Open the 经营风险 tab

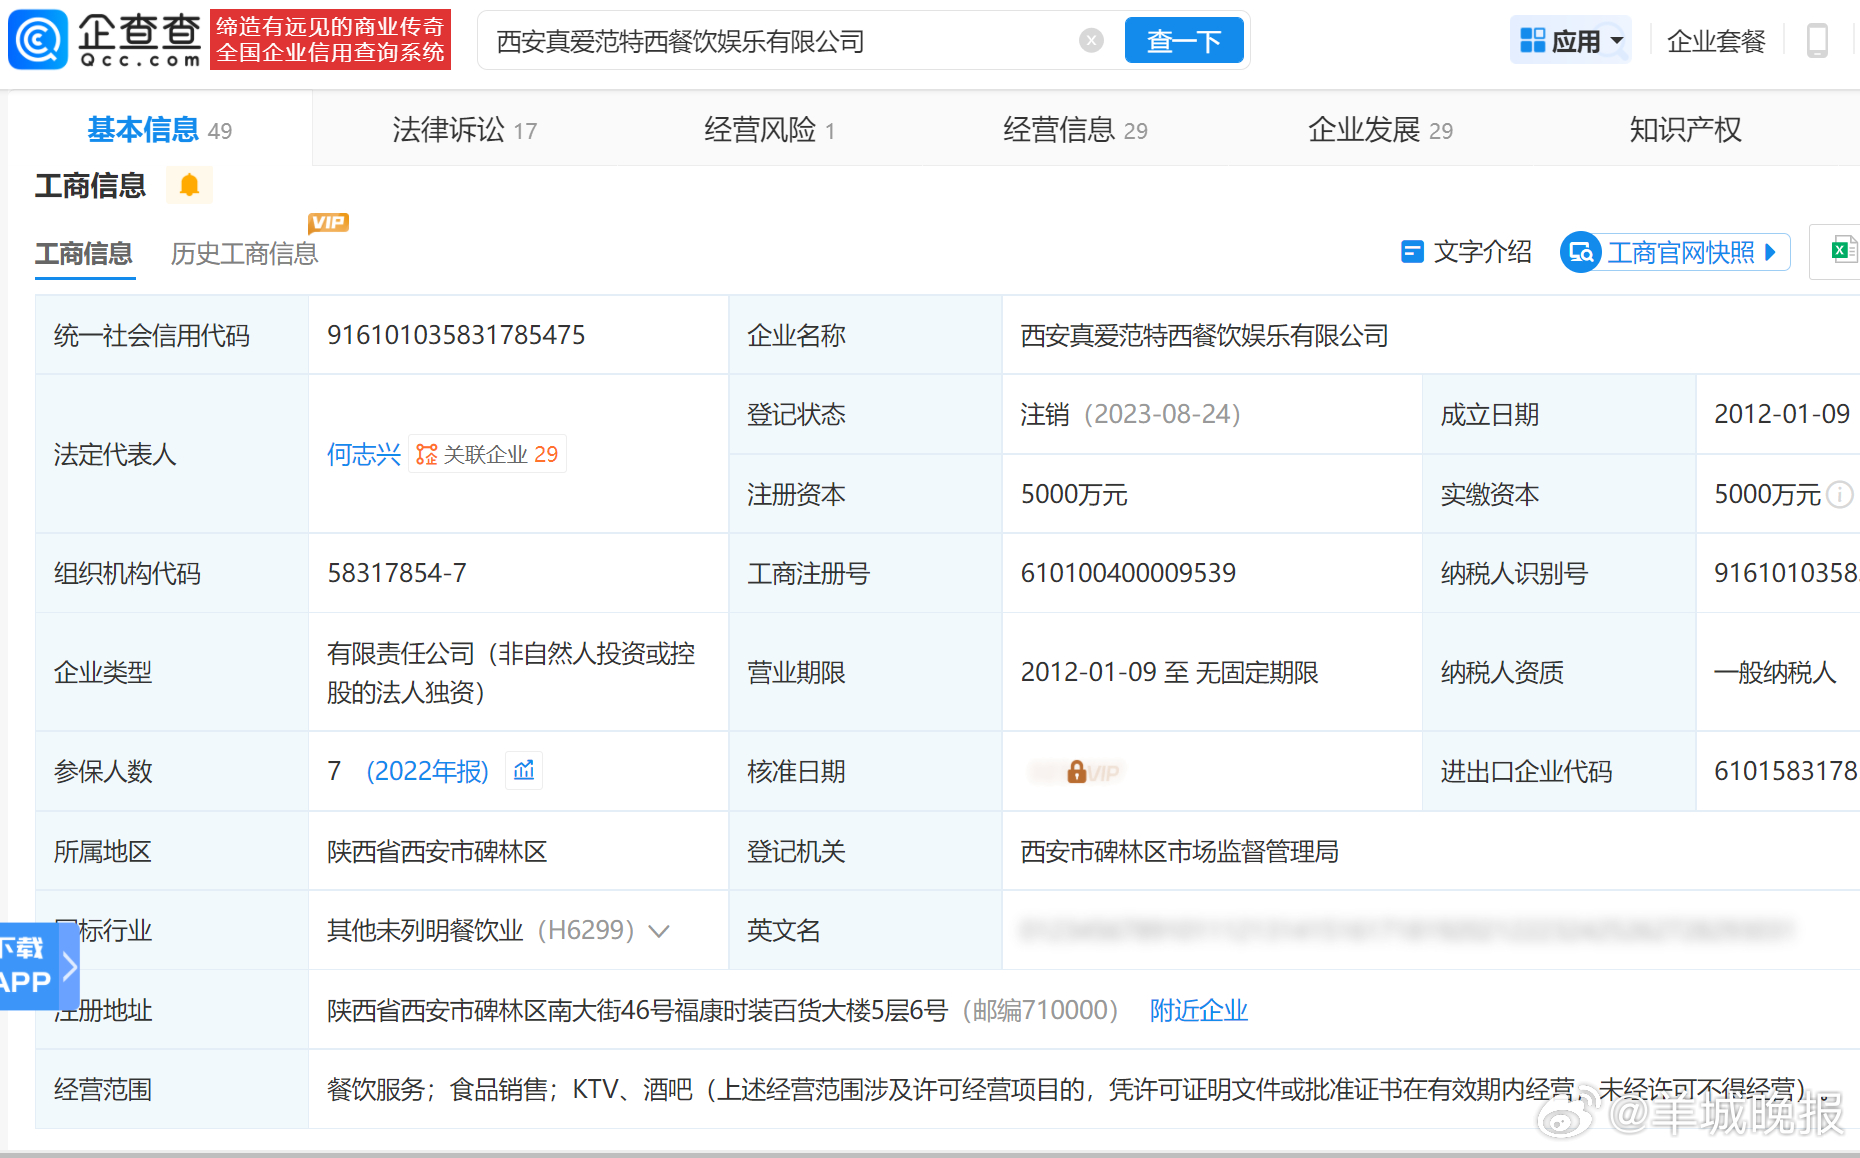pyautogui.click(x=770, y=130)
